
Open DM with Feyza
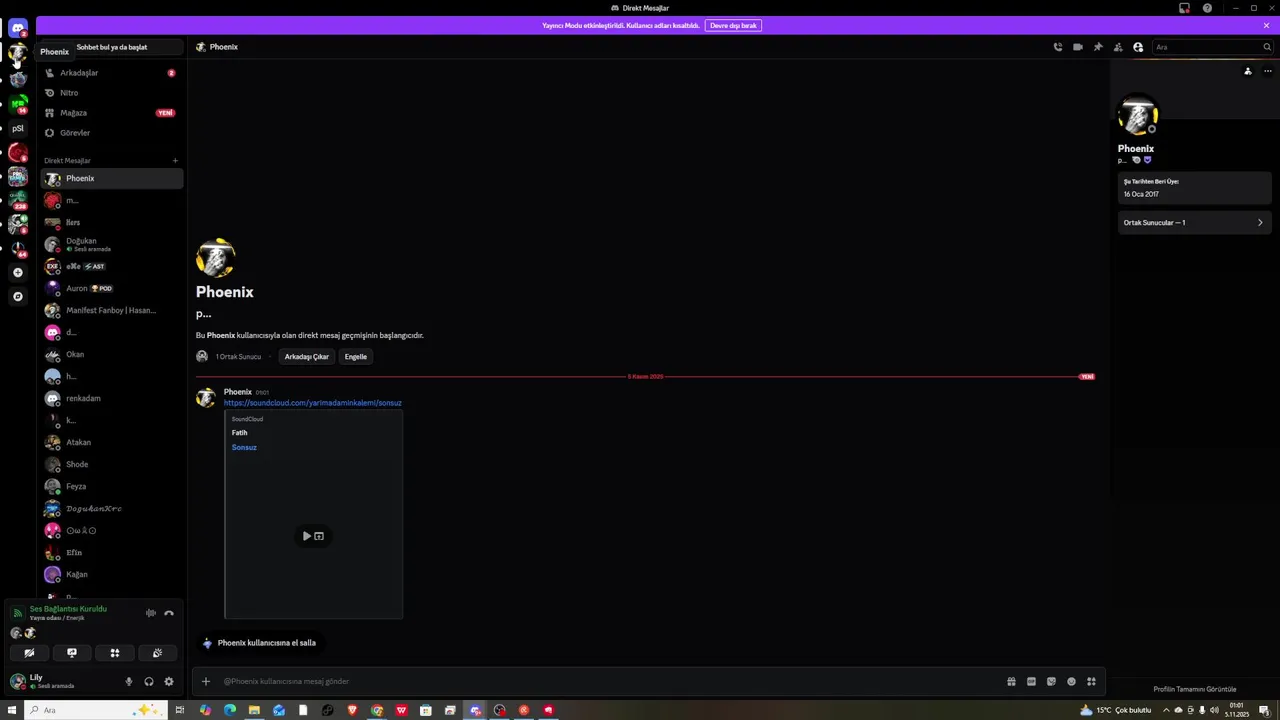click(x=111, y=486)
